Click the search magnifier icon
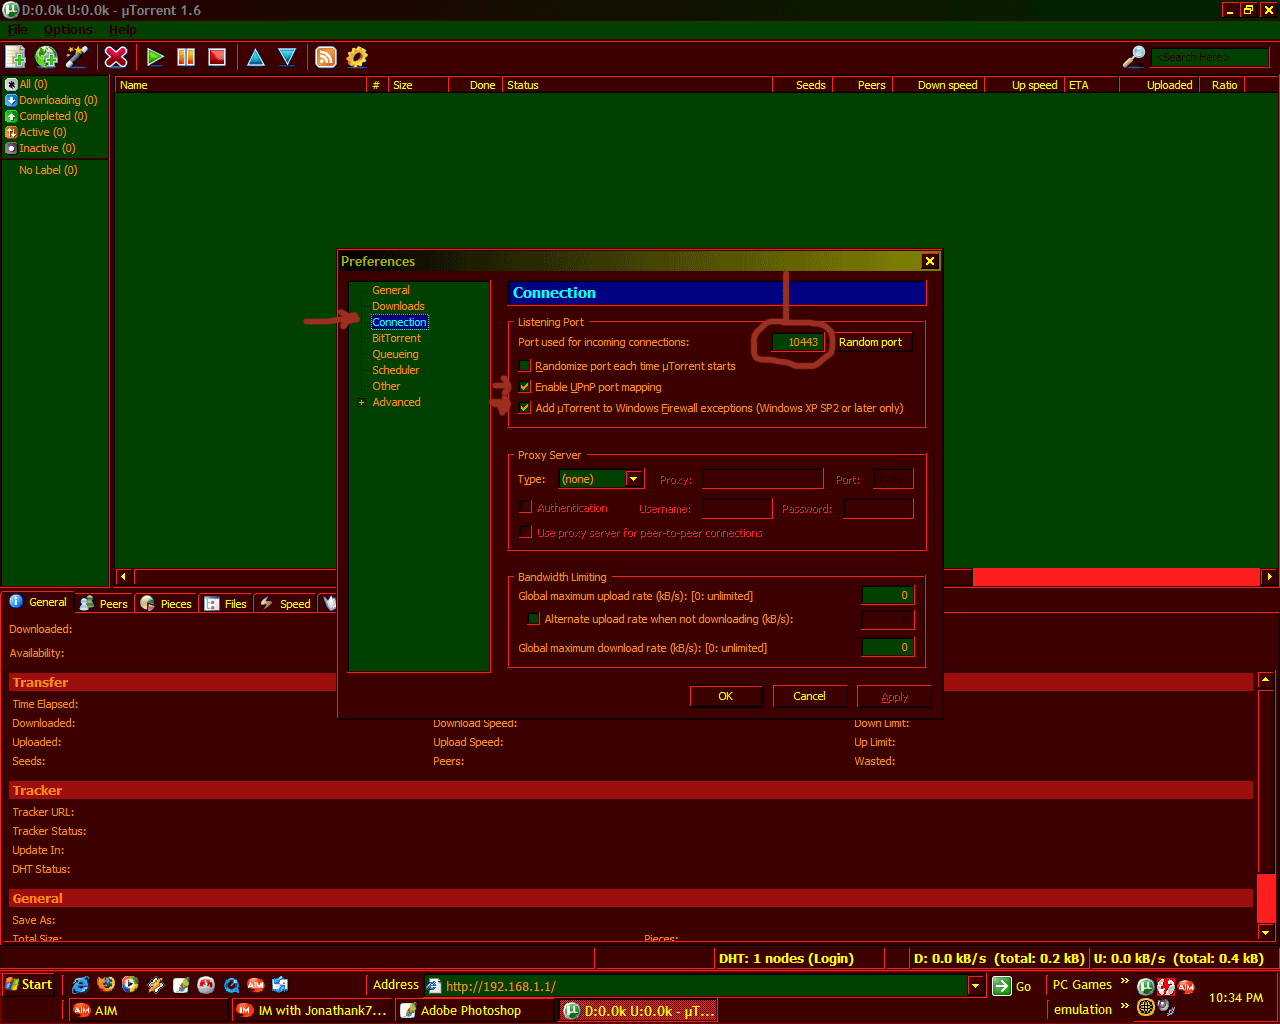This screenshot has width=1280, height=1024. (x=1134, y=57)
